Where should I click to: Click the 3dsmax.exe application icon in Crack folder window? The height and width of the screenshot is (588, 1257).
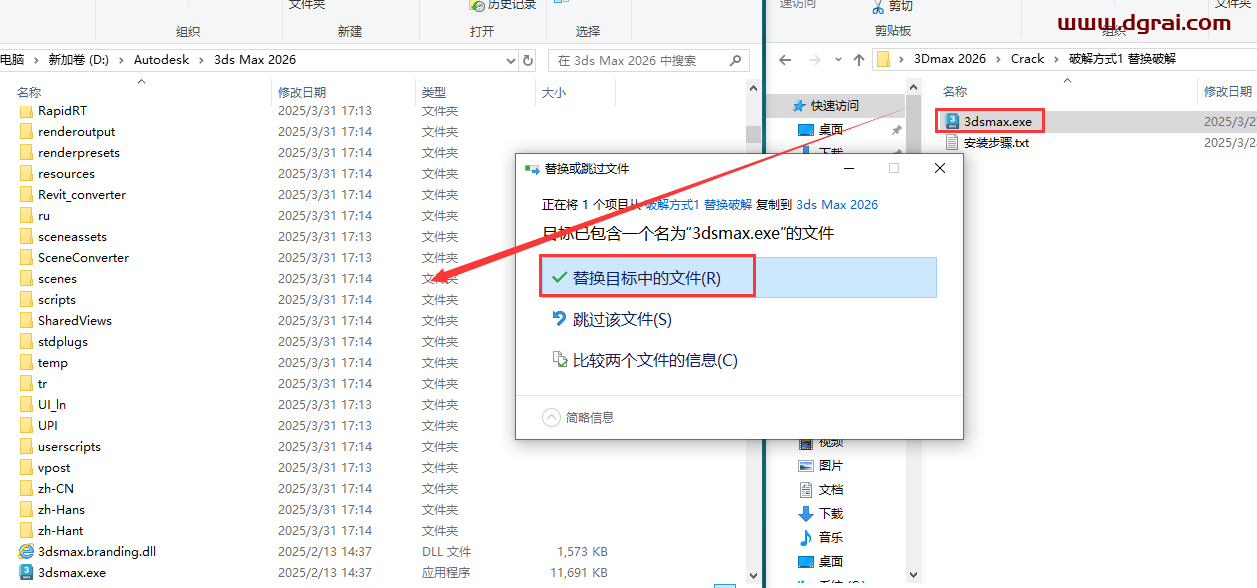(x=950, y=121)
